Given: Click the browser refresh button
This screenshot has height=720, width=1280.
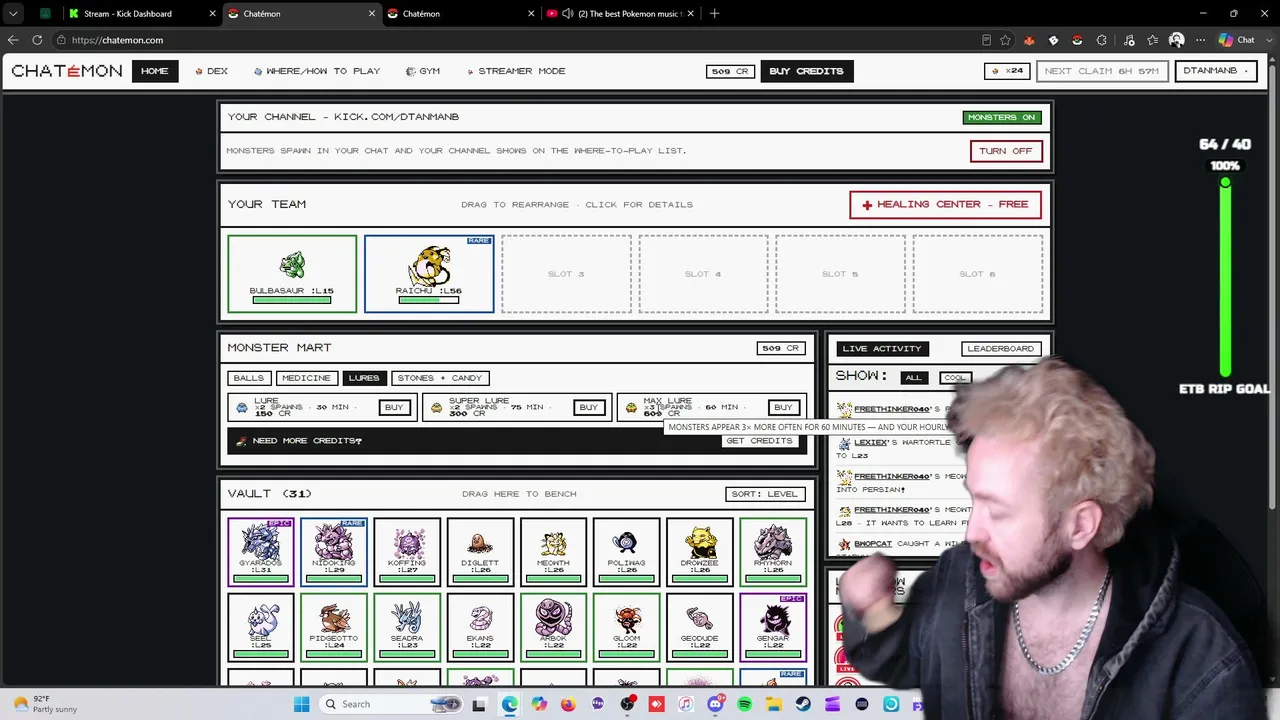Looking at the screenshot, I should (37, 40).
